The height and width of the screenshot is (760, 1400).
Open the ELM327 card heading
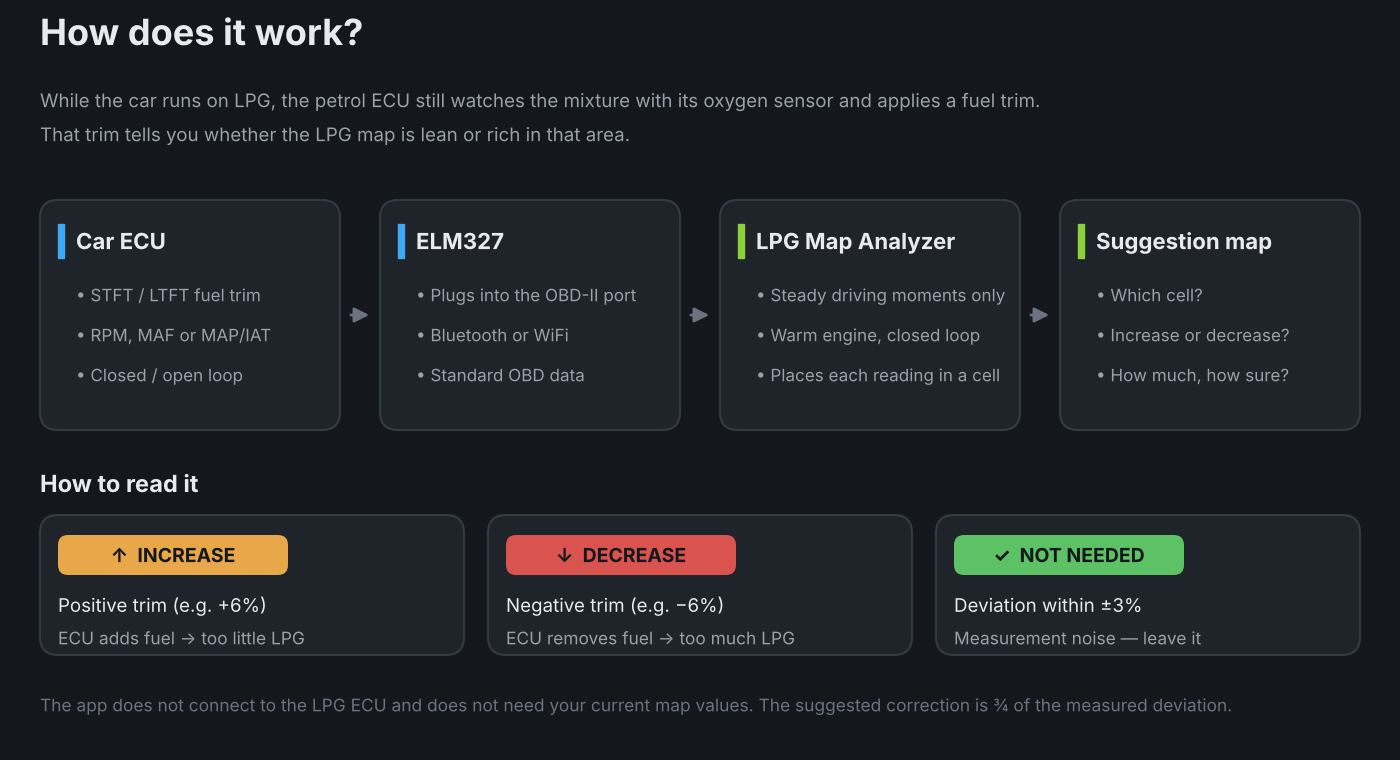click(x=460, y=241)
